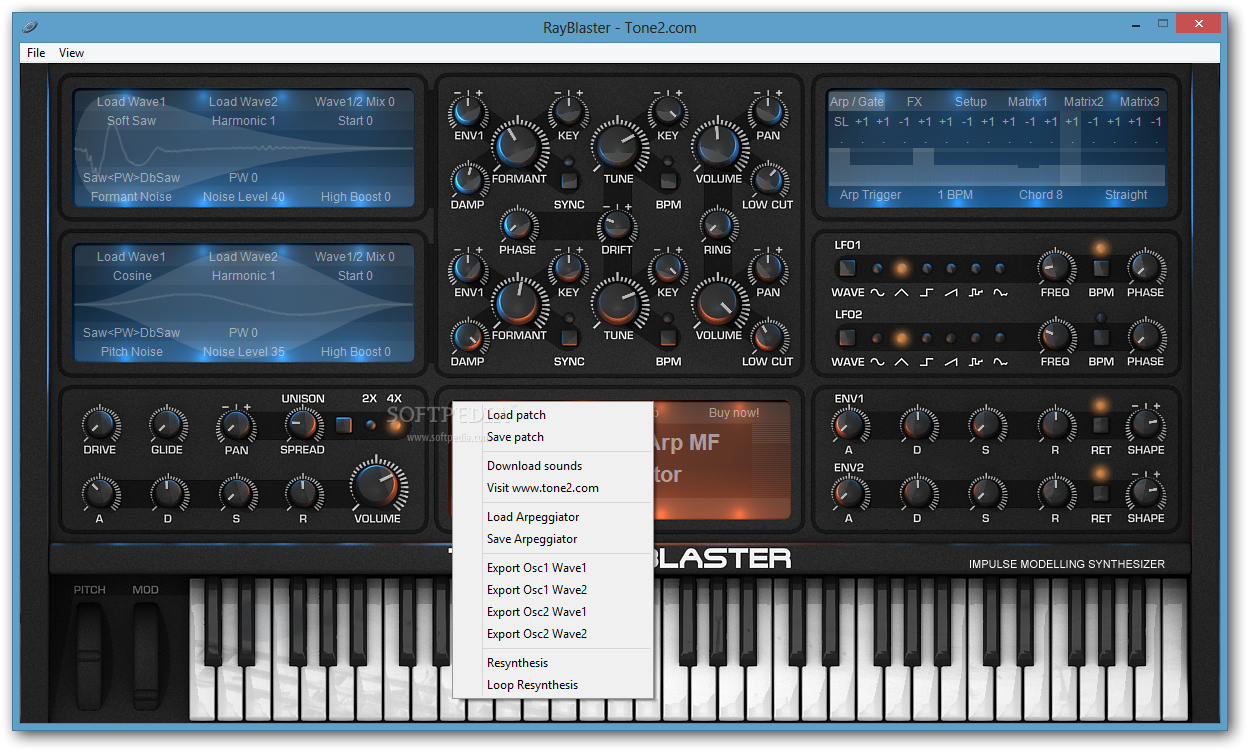This screenshot has width=1248, height=751.
Task: Toggle the ENV1 RET button
Action: pos(1101,425)
